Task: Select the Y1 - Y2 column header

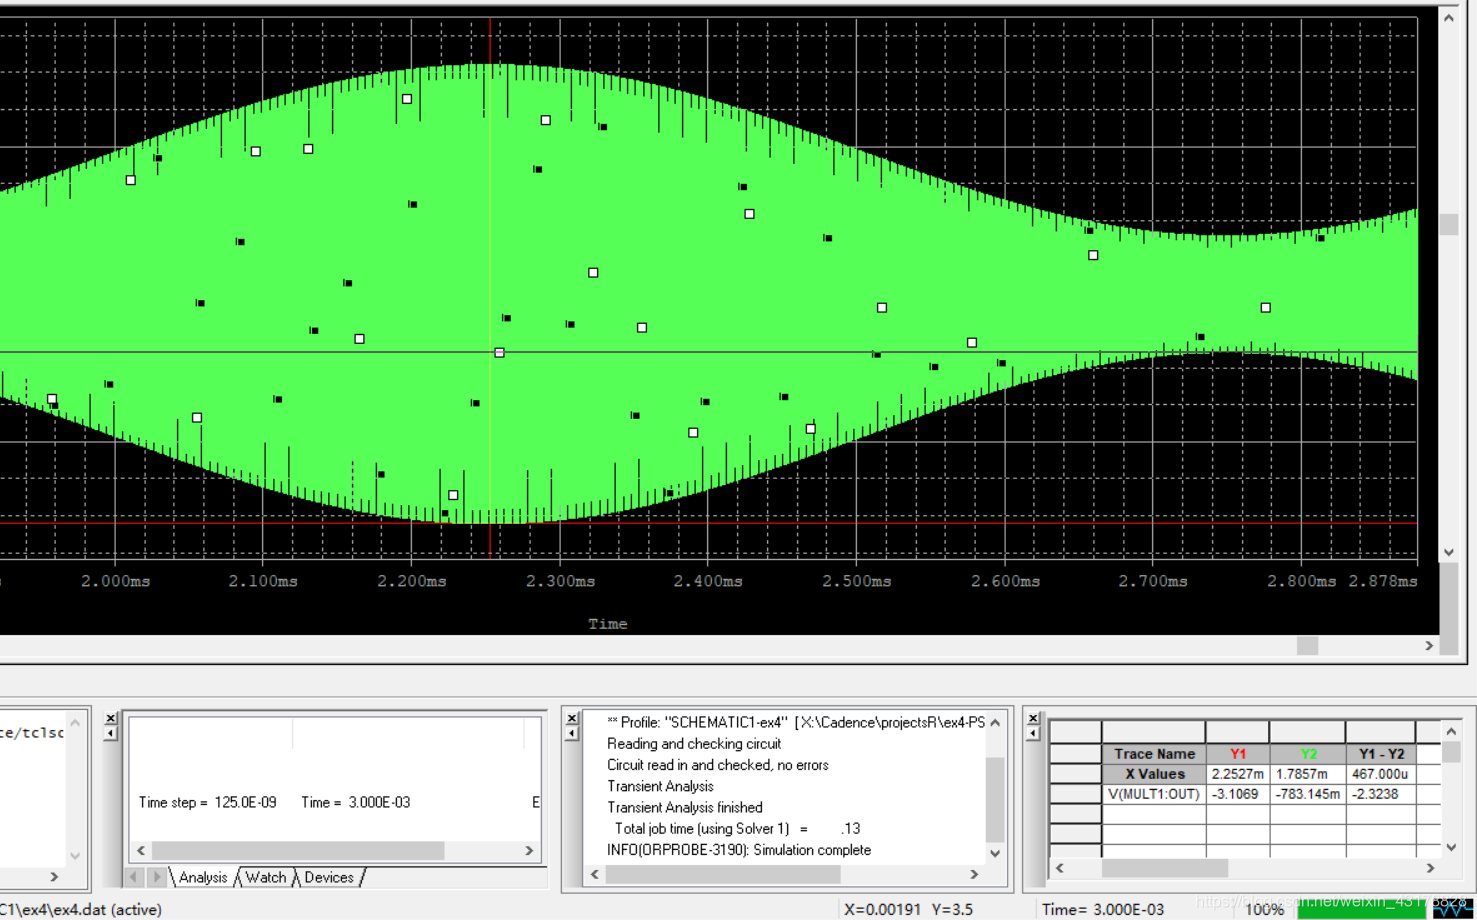Action: tap(1381, 754)
